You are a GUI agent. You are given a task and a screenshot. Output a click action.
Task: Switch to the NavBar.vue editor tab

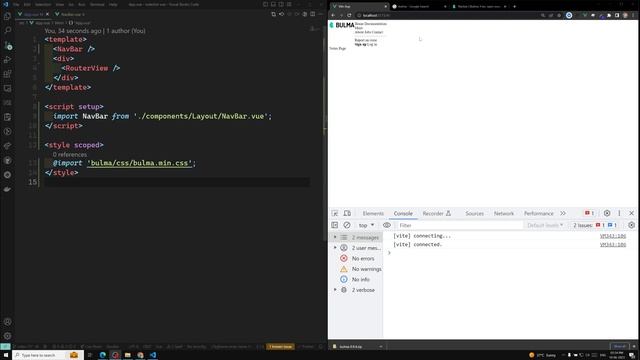(70, 14)
